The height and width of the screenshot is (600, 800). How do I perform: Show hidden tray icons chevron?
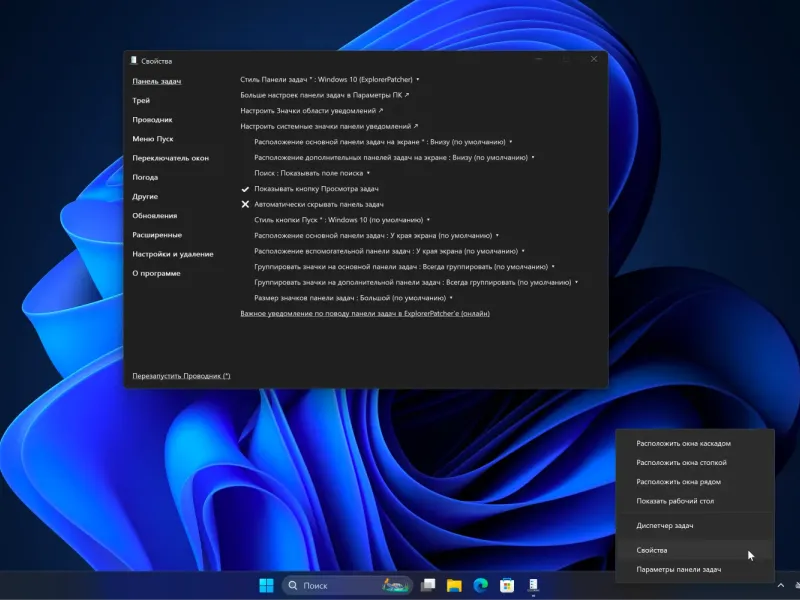781,585
